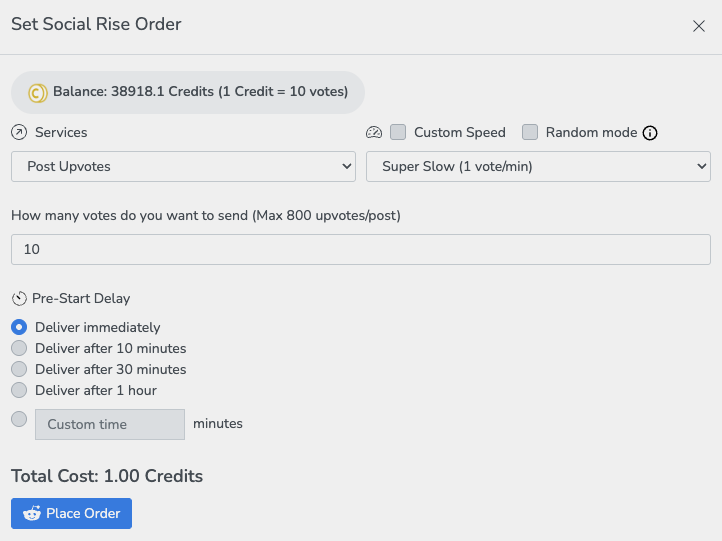
Task: Select Deliver after 10 minutes
Action: (x=19, y=348)
